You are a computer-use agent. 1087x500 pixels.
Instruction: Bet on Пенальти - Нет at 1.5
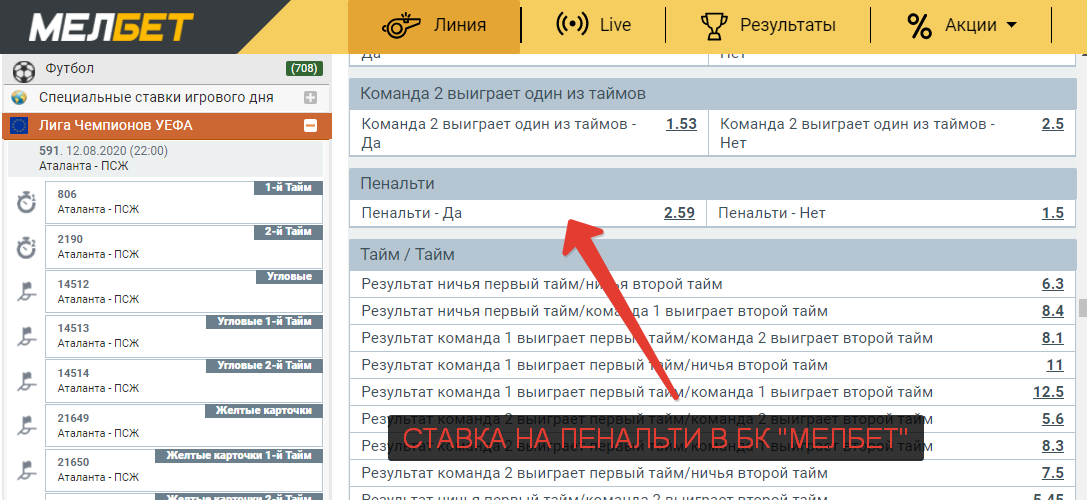pyautogui.click(x=1052, y=213)
